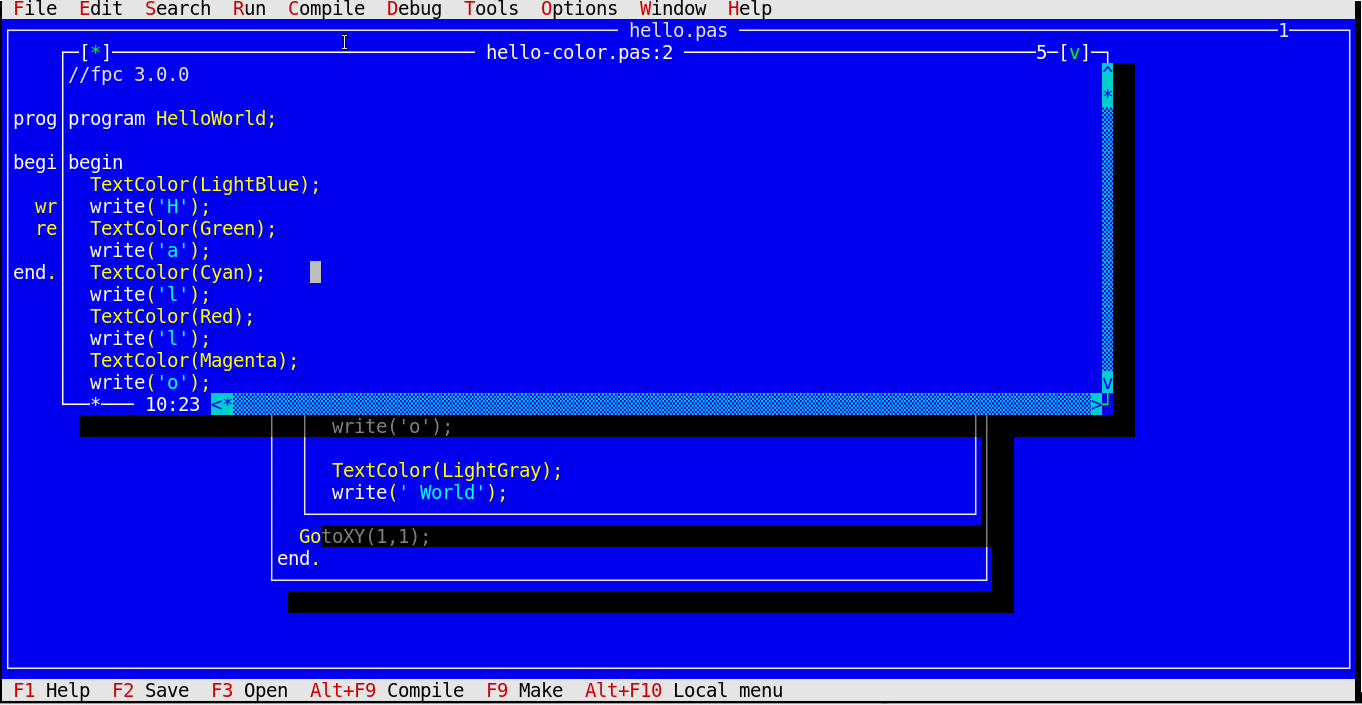1362x705 pixels.
Task: Click F9 Make in status bar
Action: 524,690
